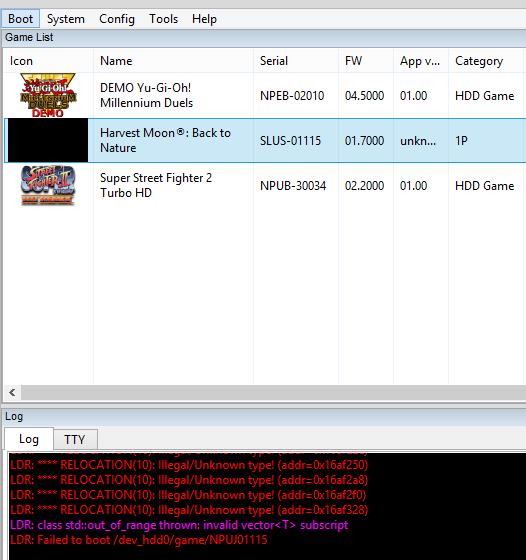Click the left scroll arrow of game list
Viewport: 526px width, 560px height.
tap(12, 392)
